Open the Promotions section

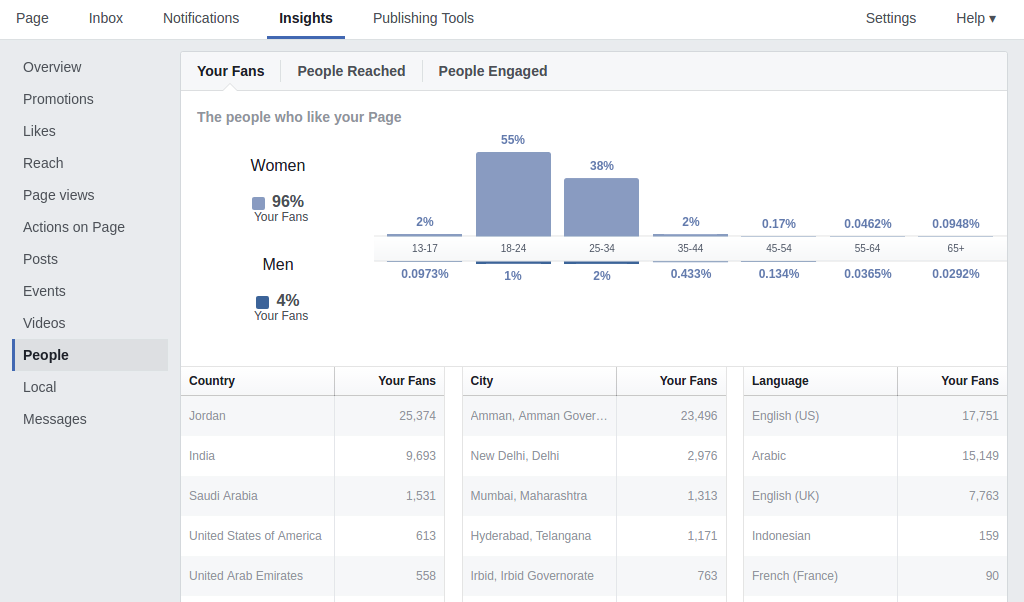point(58,99)
